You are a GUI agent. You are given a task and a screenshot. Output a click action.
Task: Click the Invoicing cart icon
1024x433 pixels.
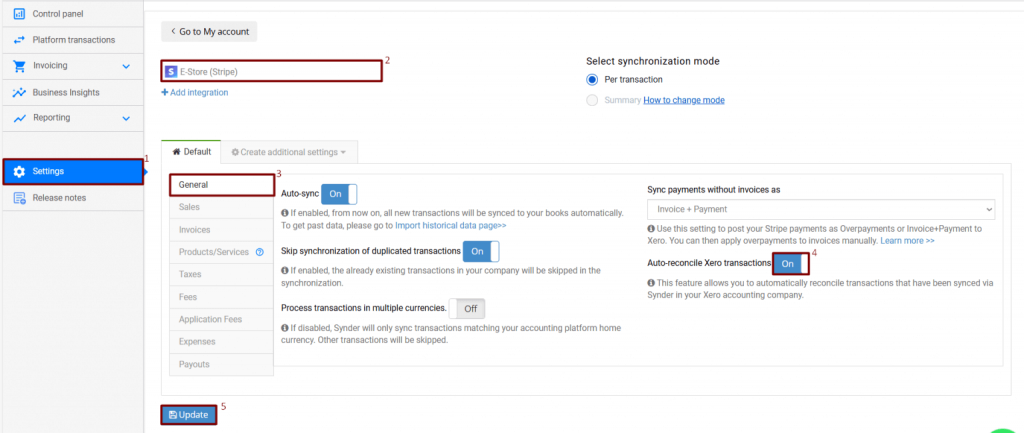20,66
